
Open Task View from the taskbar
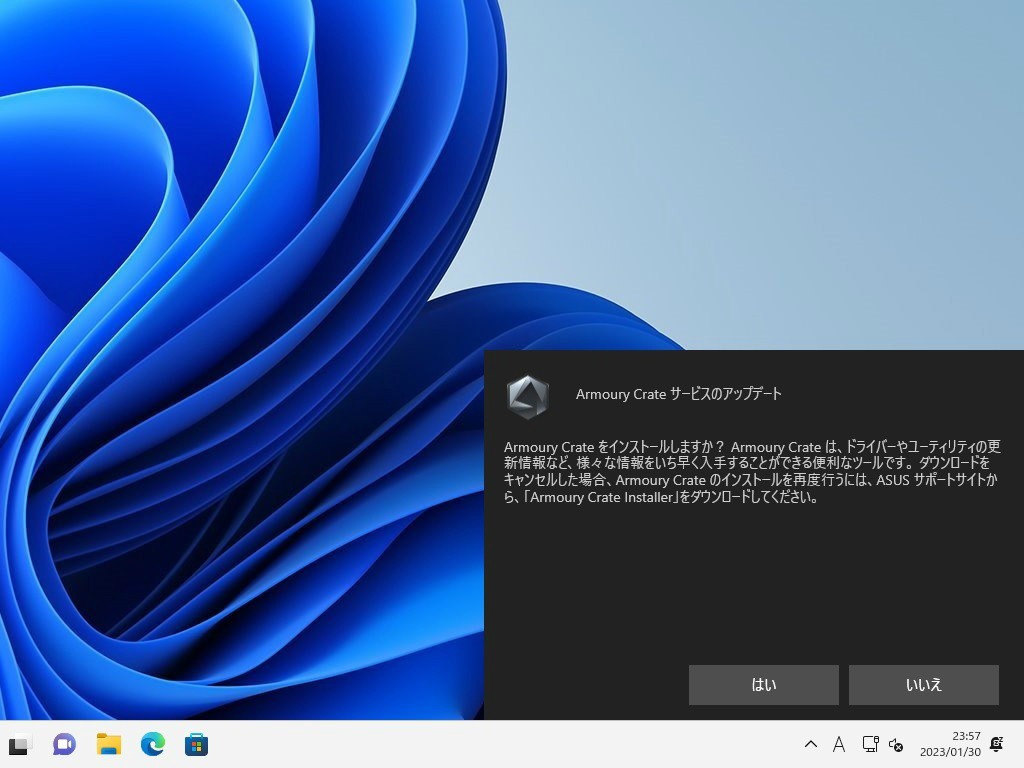coord(20,744)
